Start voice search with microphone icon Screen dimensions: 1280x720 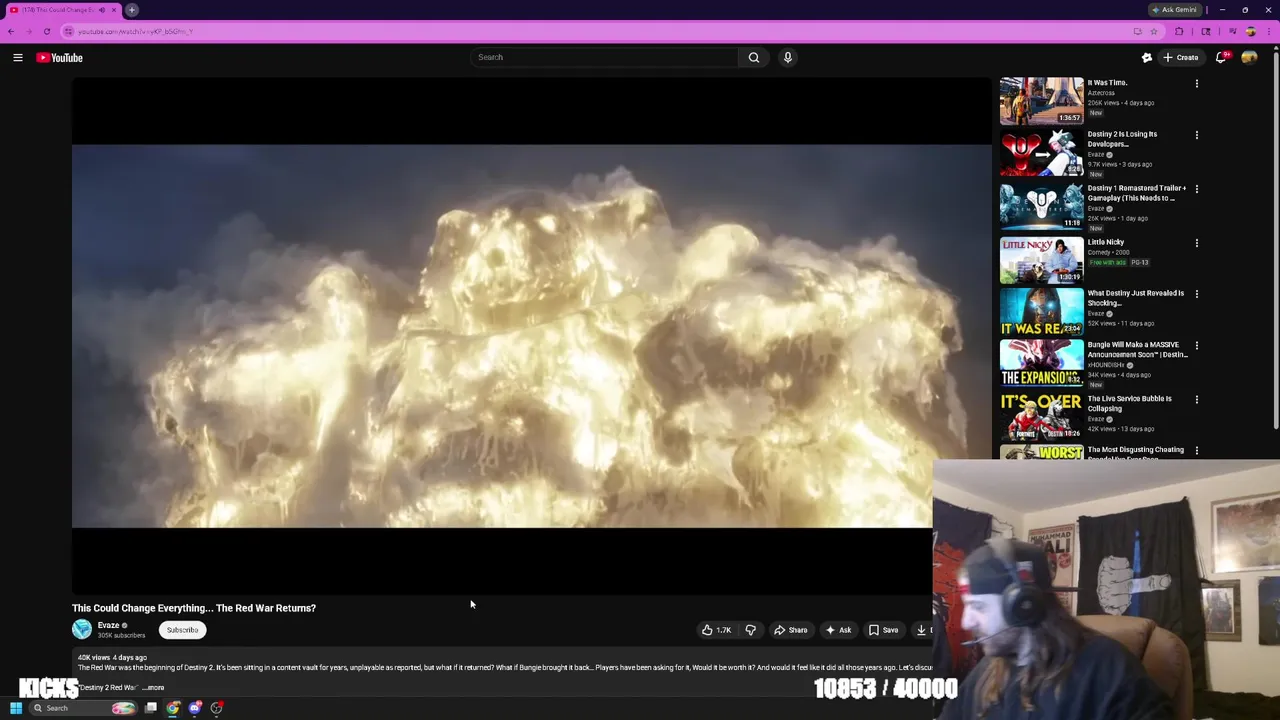pos(788,57)
